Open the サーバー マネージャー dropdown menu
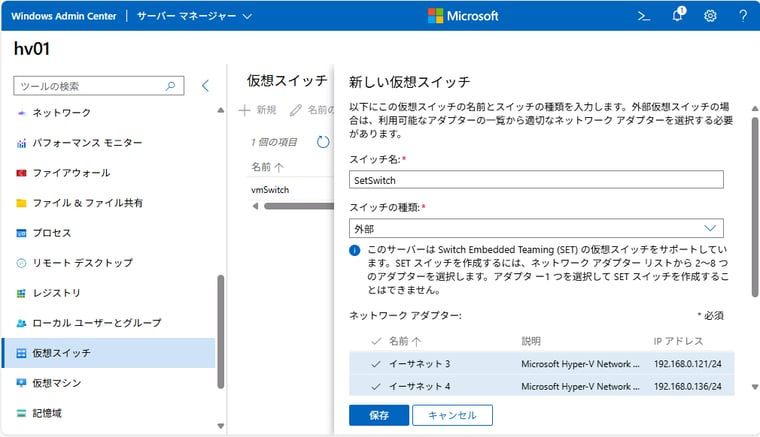 [194, 16]
